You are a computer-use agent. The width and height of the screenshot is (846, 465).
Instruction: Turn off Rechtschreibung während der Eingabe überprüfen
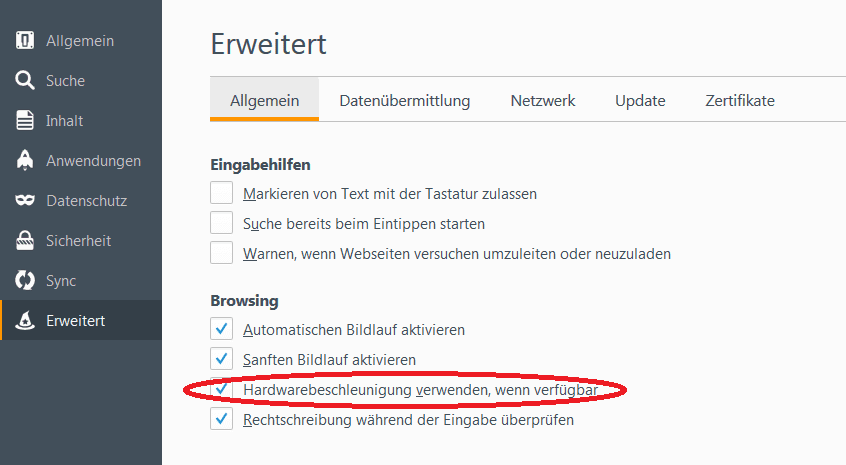pos(221,419)
